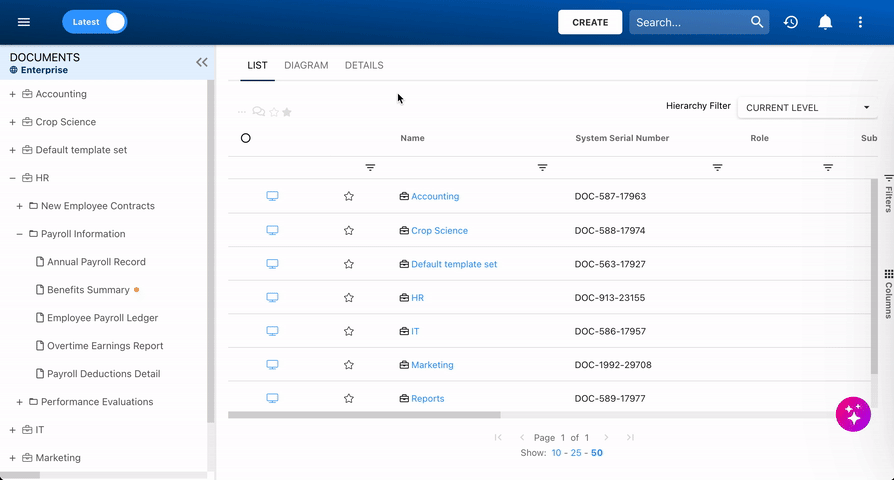Screen dimensions: 894x480
Task: Switch to the LIST tab
Action: [257, 65]
